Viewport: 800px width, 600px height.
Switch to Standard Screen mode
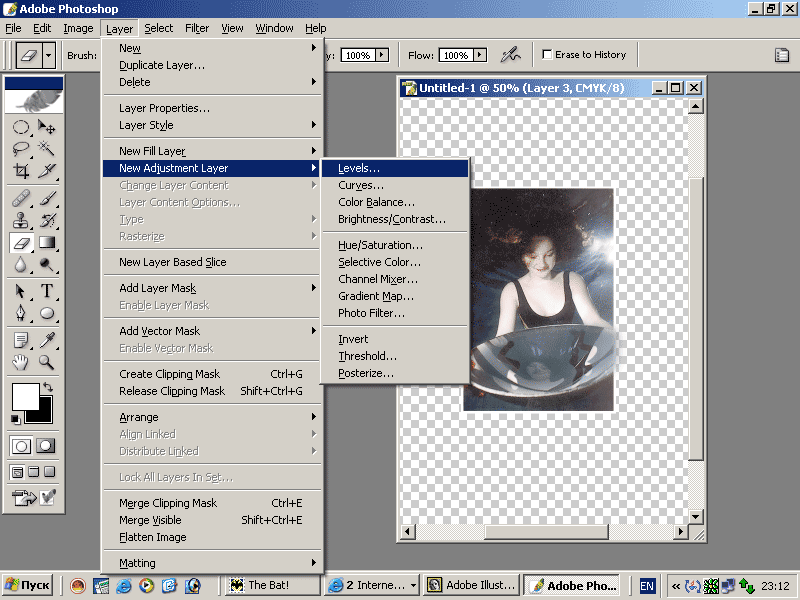tap(17, 472)
